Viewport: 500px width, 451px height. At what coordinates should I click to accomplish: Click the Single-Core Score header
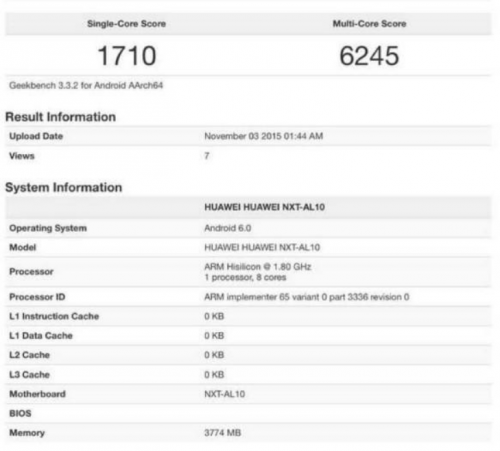tap(126, 24)
